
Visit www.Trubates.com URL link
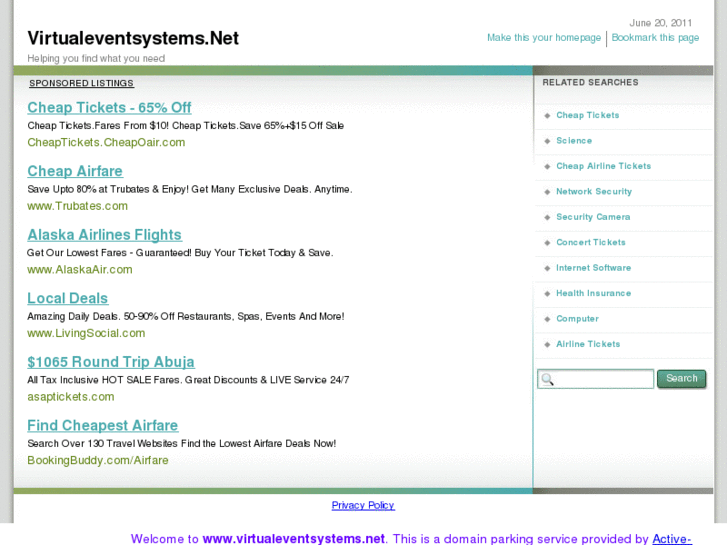[x=77, y=206]
